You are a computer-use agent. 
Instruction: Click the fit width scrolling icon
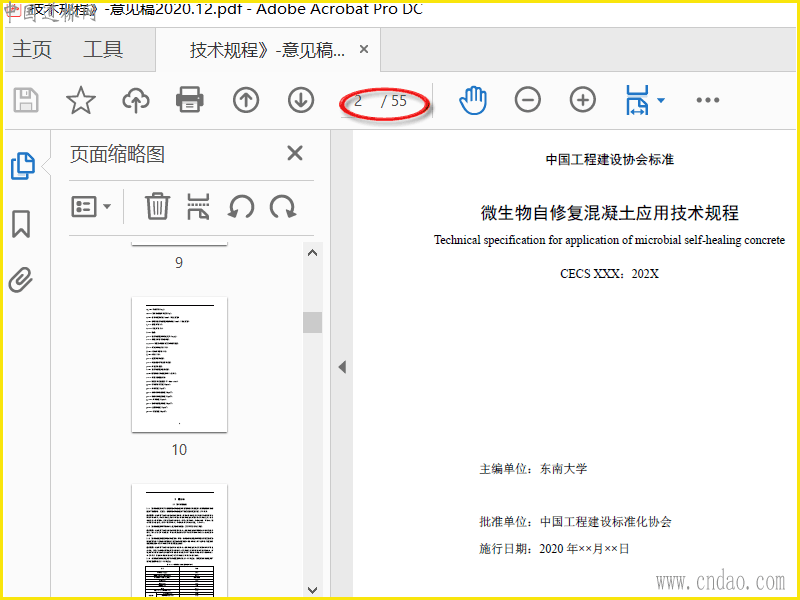coord(637,100)
